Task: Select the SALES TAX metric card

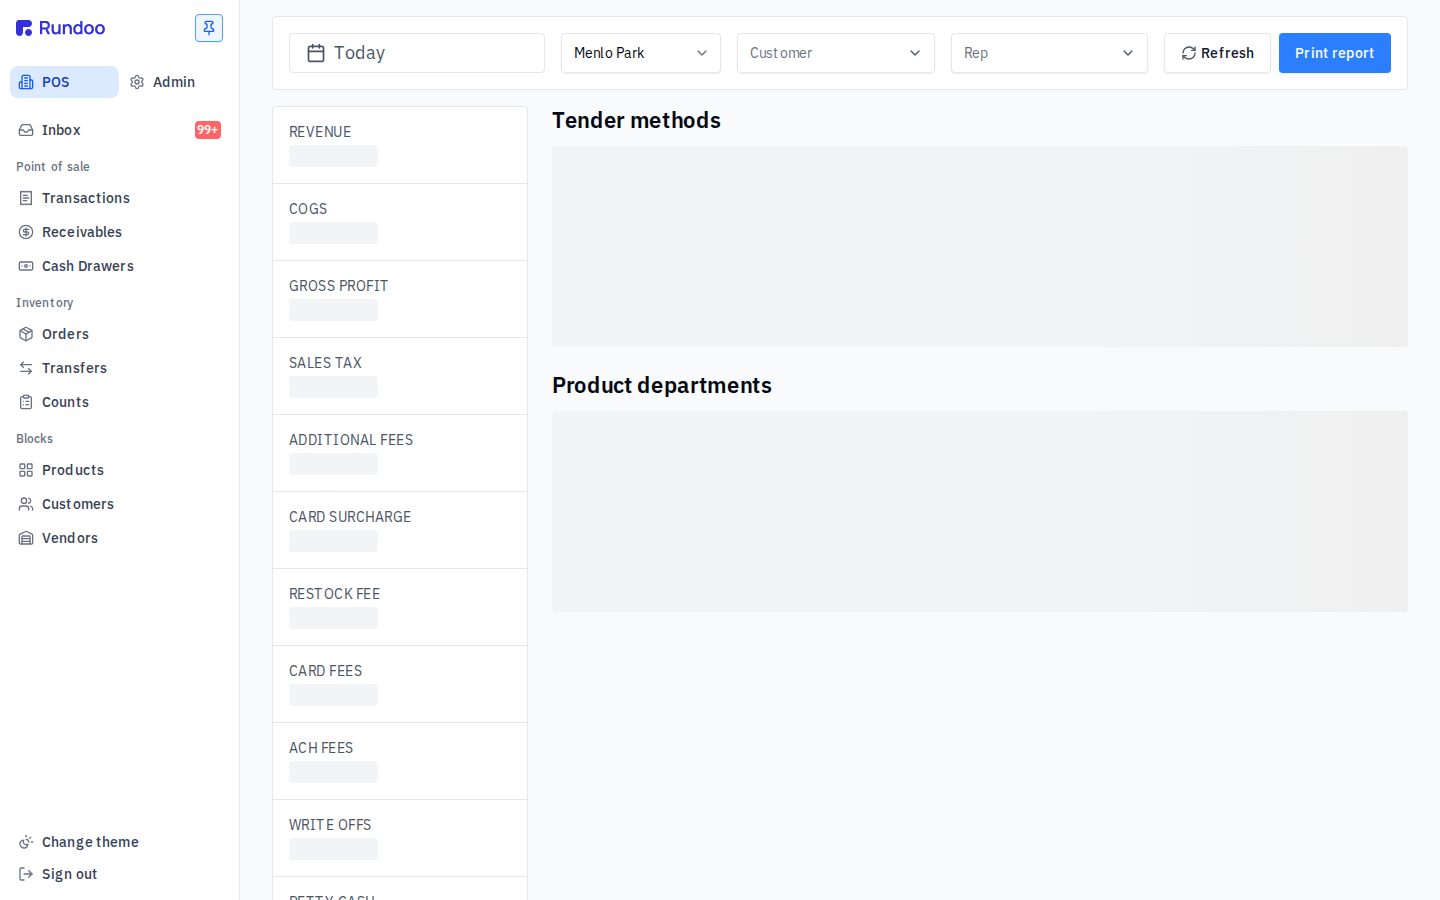Action: coord(400,376)
